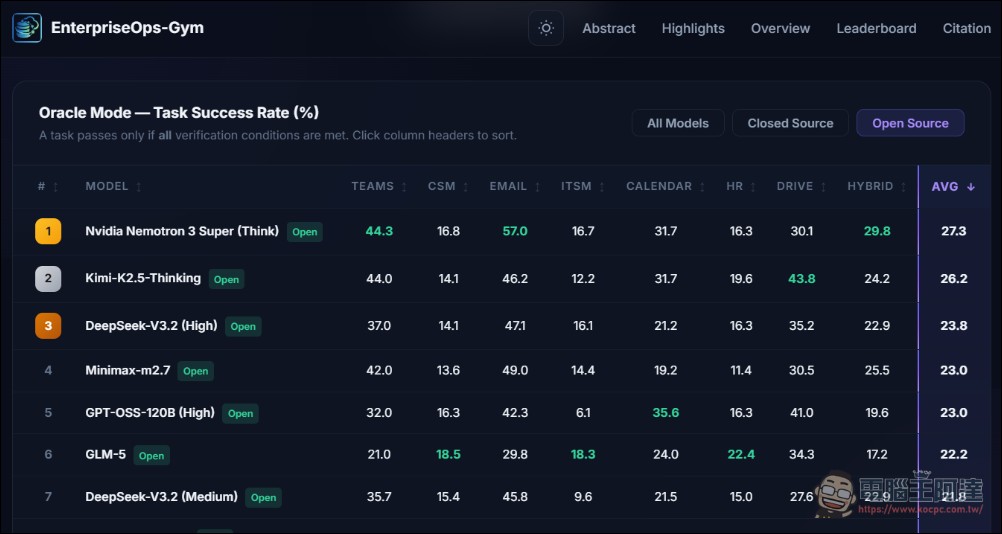
Task: Sort by ITSM column header
Action: (583, 187)
